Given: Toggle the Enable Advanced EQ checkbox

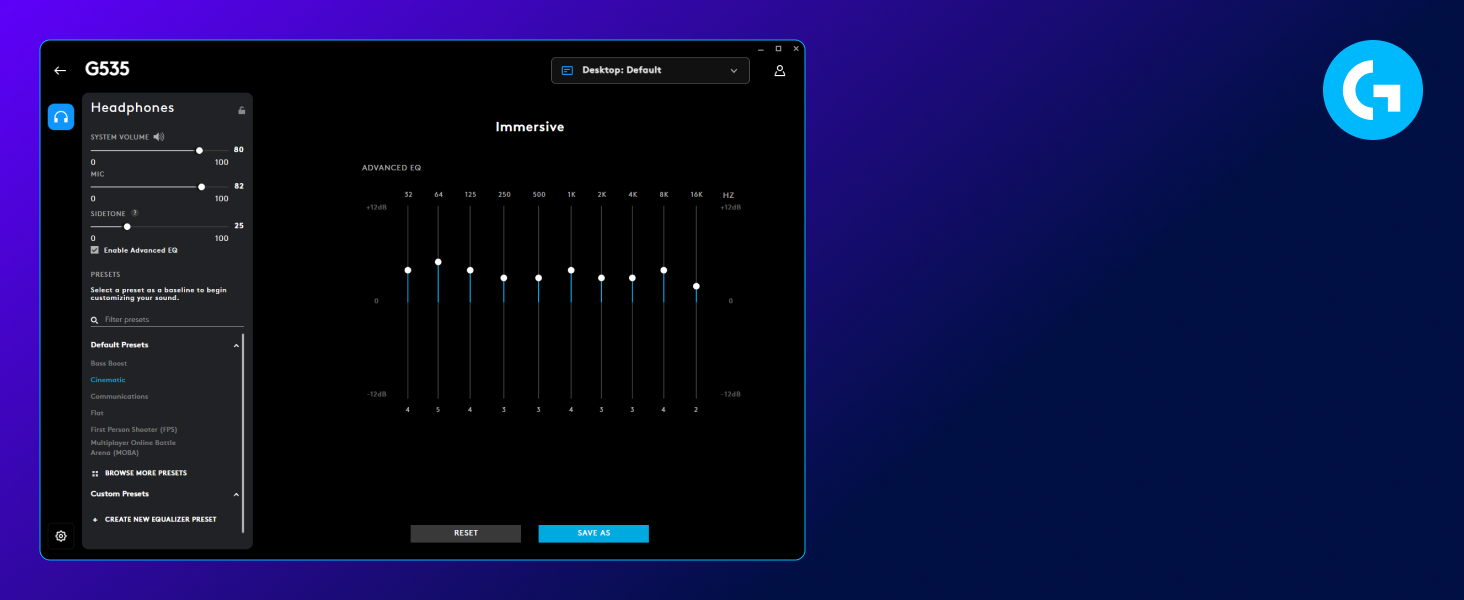Looking at the screenshot, I should pyautogui.click(x=95, y=250).
